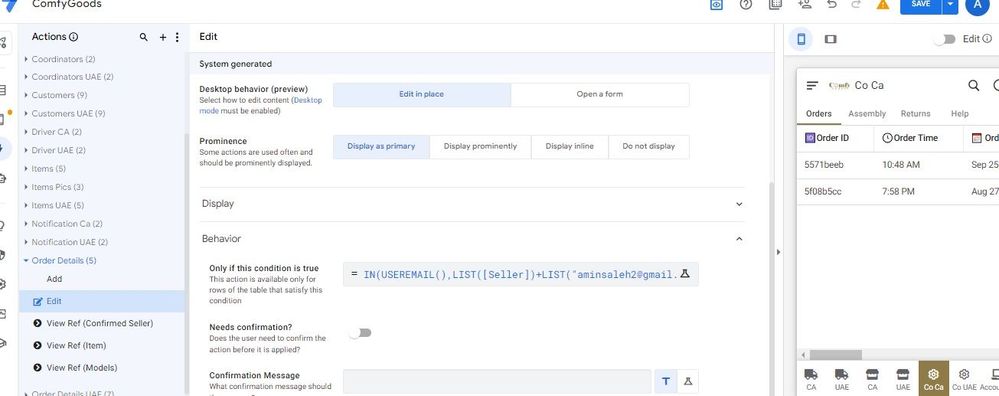
Task: Click the Confirmation Message input field
Action: click(497, 381)
